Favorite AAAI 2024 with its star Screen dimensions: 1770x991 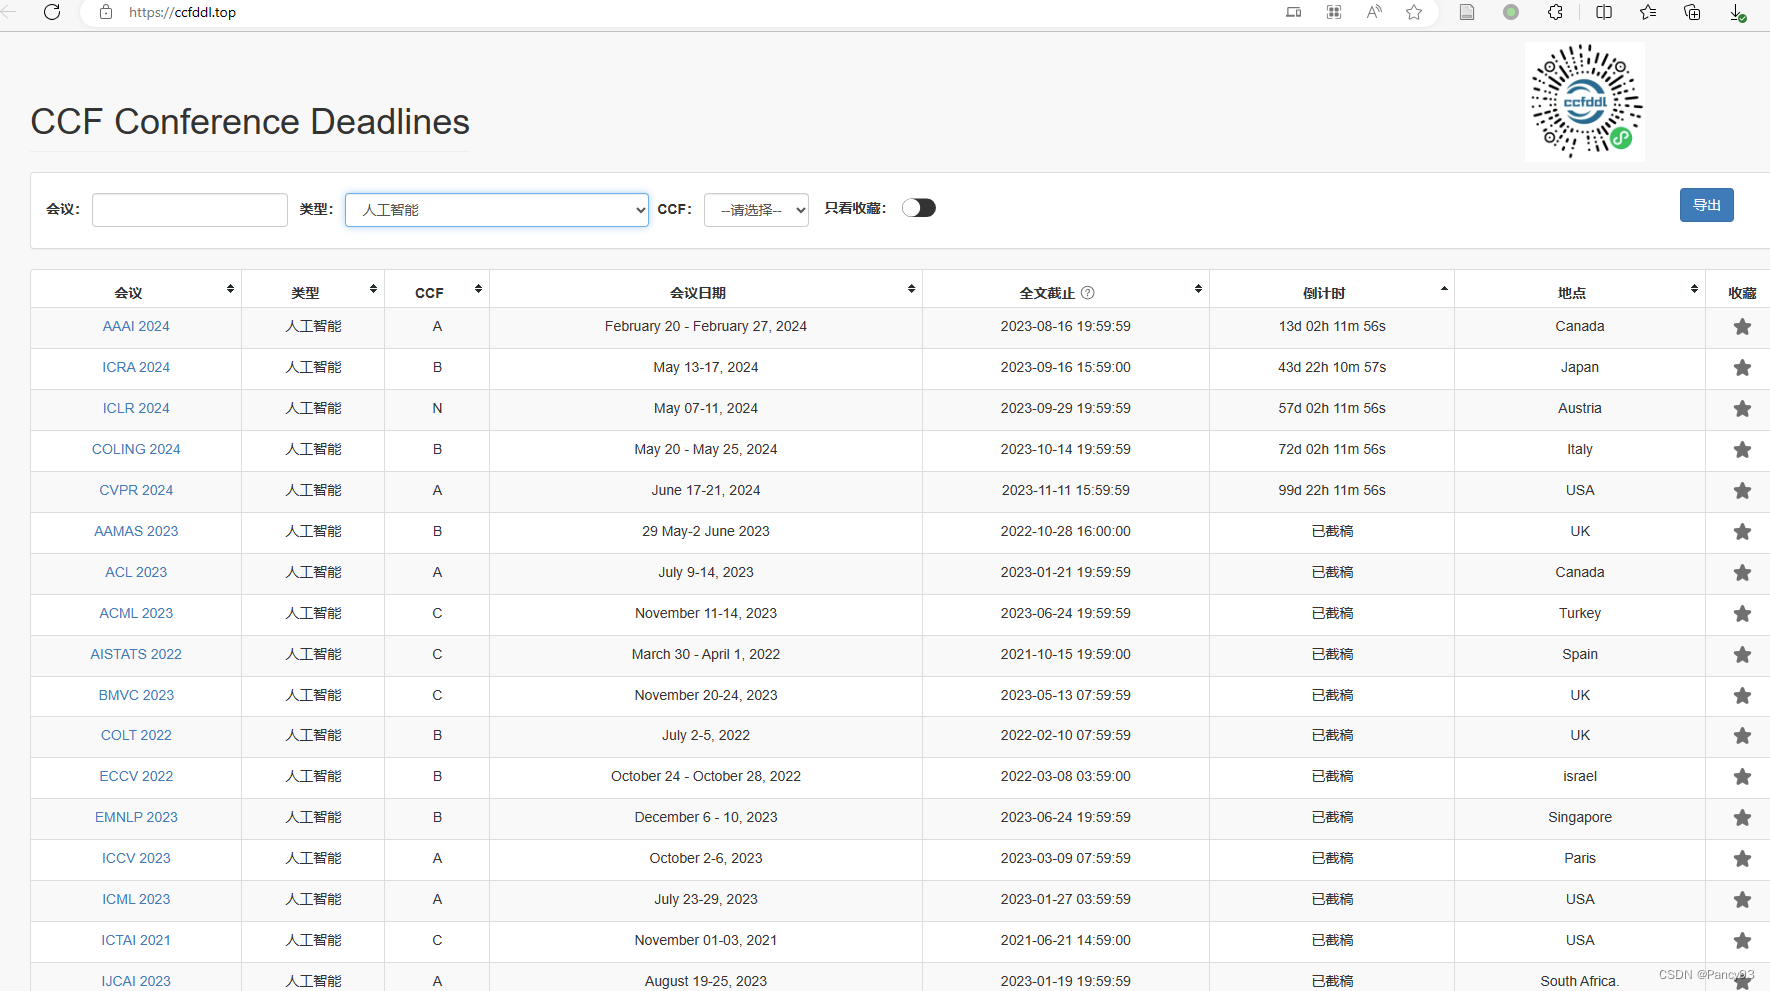click(1742, 327)
